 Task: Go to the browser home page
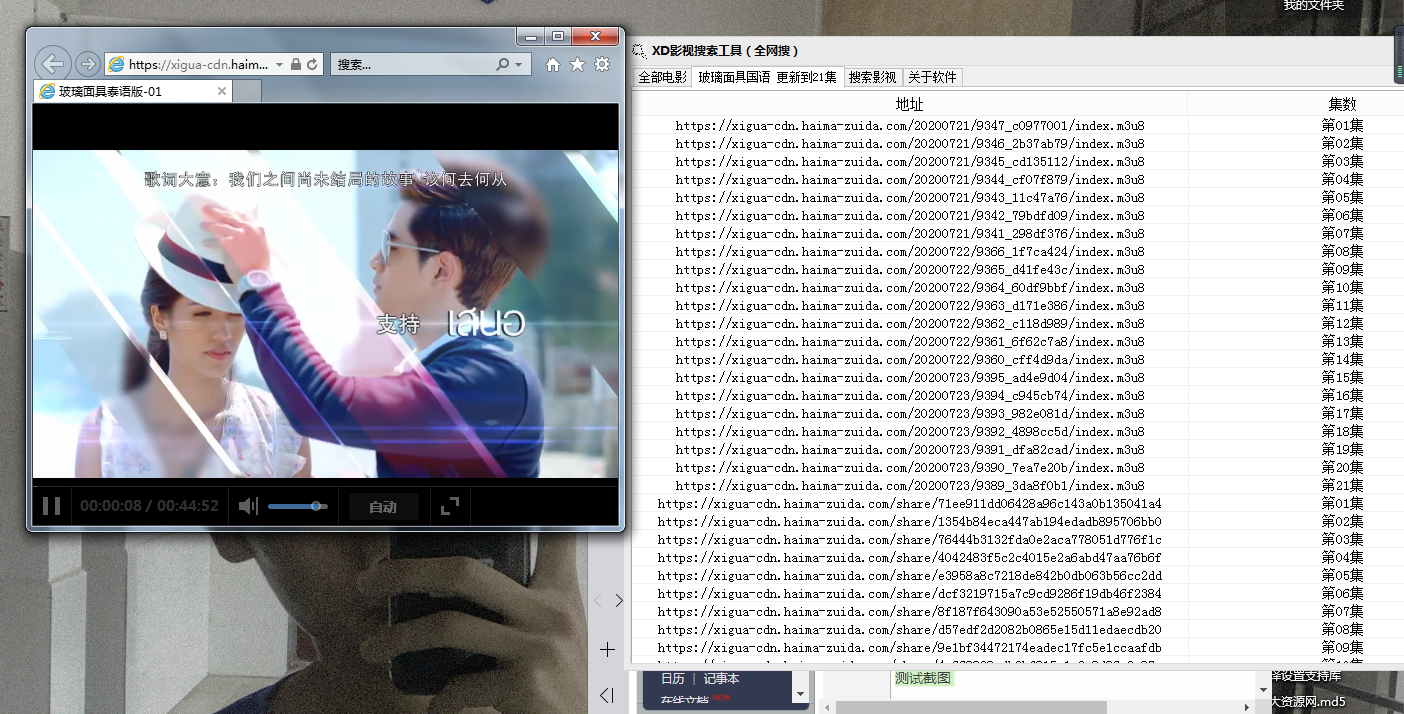[x=553, y=64]
